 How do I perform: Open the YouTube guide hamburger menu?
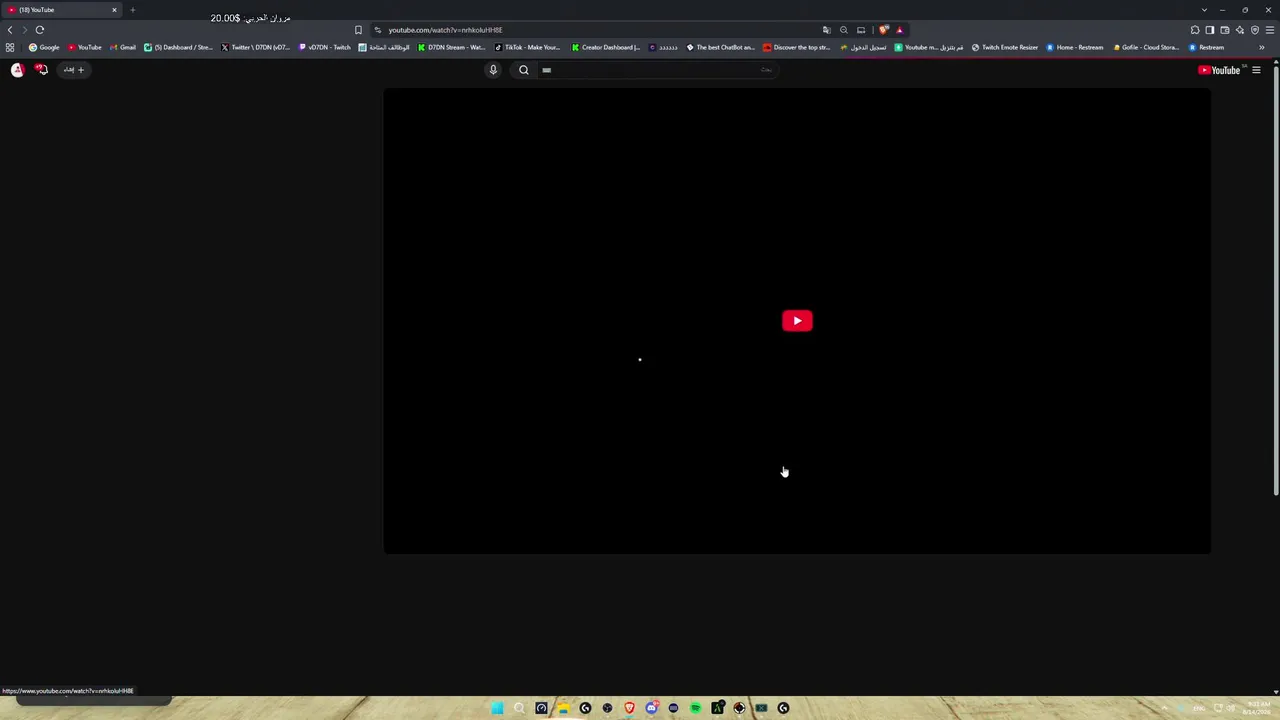click(1256, 70)
